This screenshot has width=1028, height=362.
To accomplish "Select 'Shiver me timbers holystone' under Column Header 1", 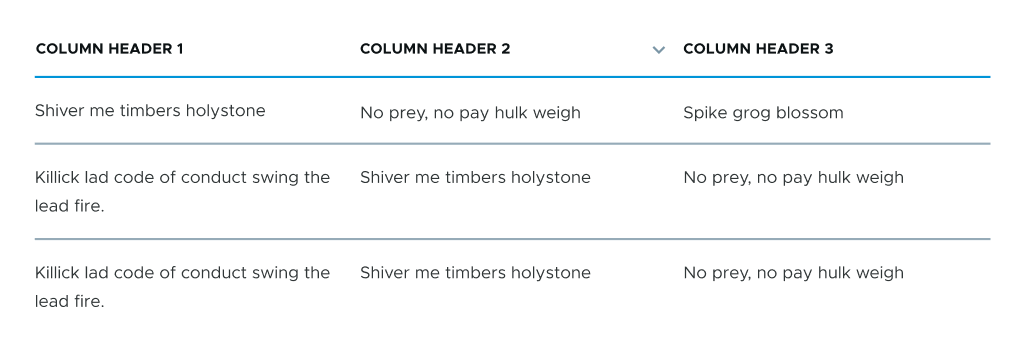I will pyautogui.click(x=150, y=111).
